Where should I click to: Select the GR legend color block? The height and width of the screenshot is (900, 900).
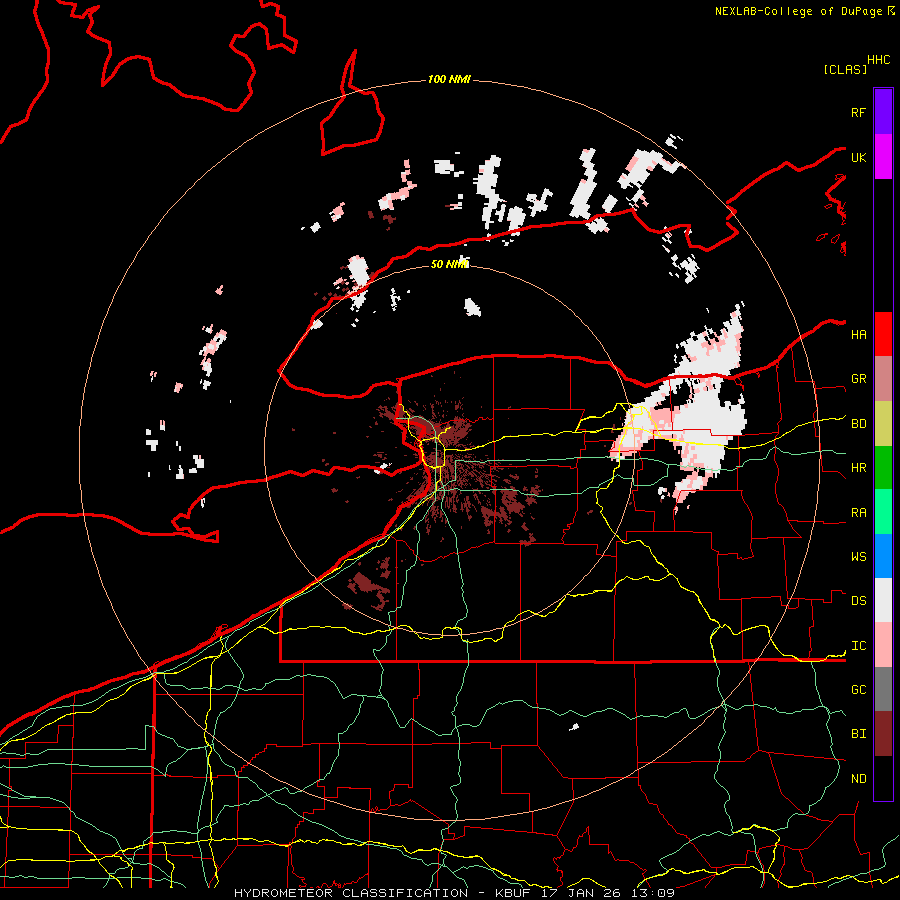(x=883, y=379)
